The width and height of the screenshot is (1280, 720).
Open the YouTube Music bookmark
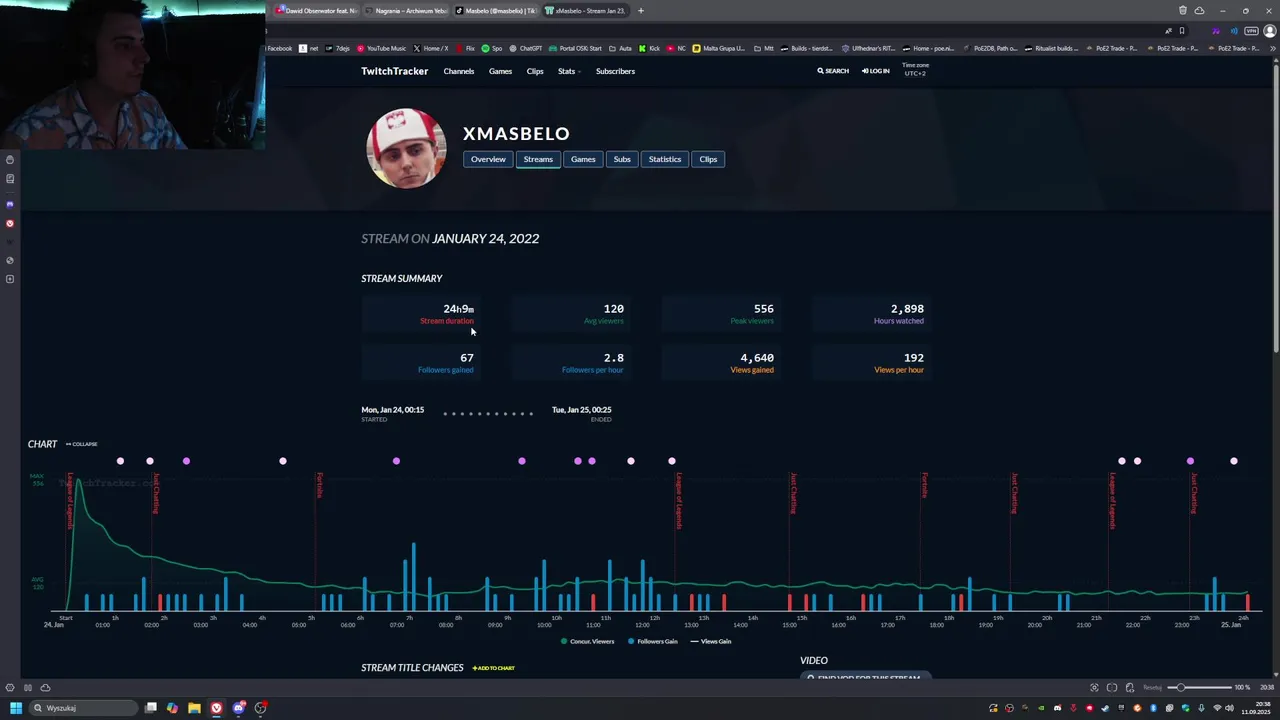(381, 48)
